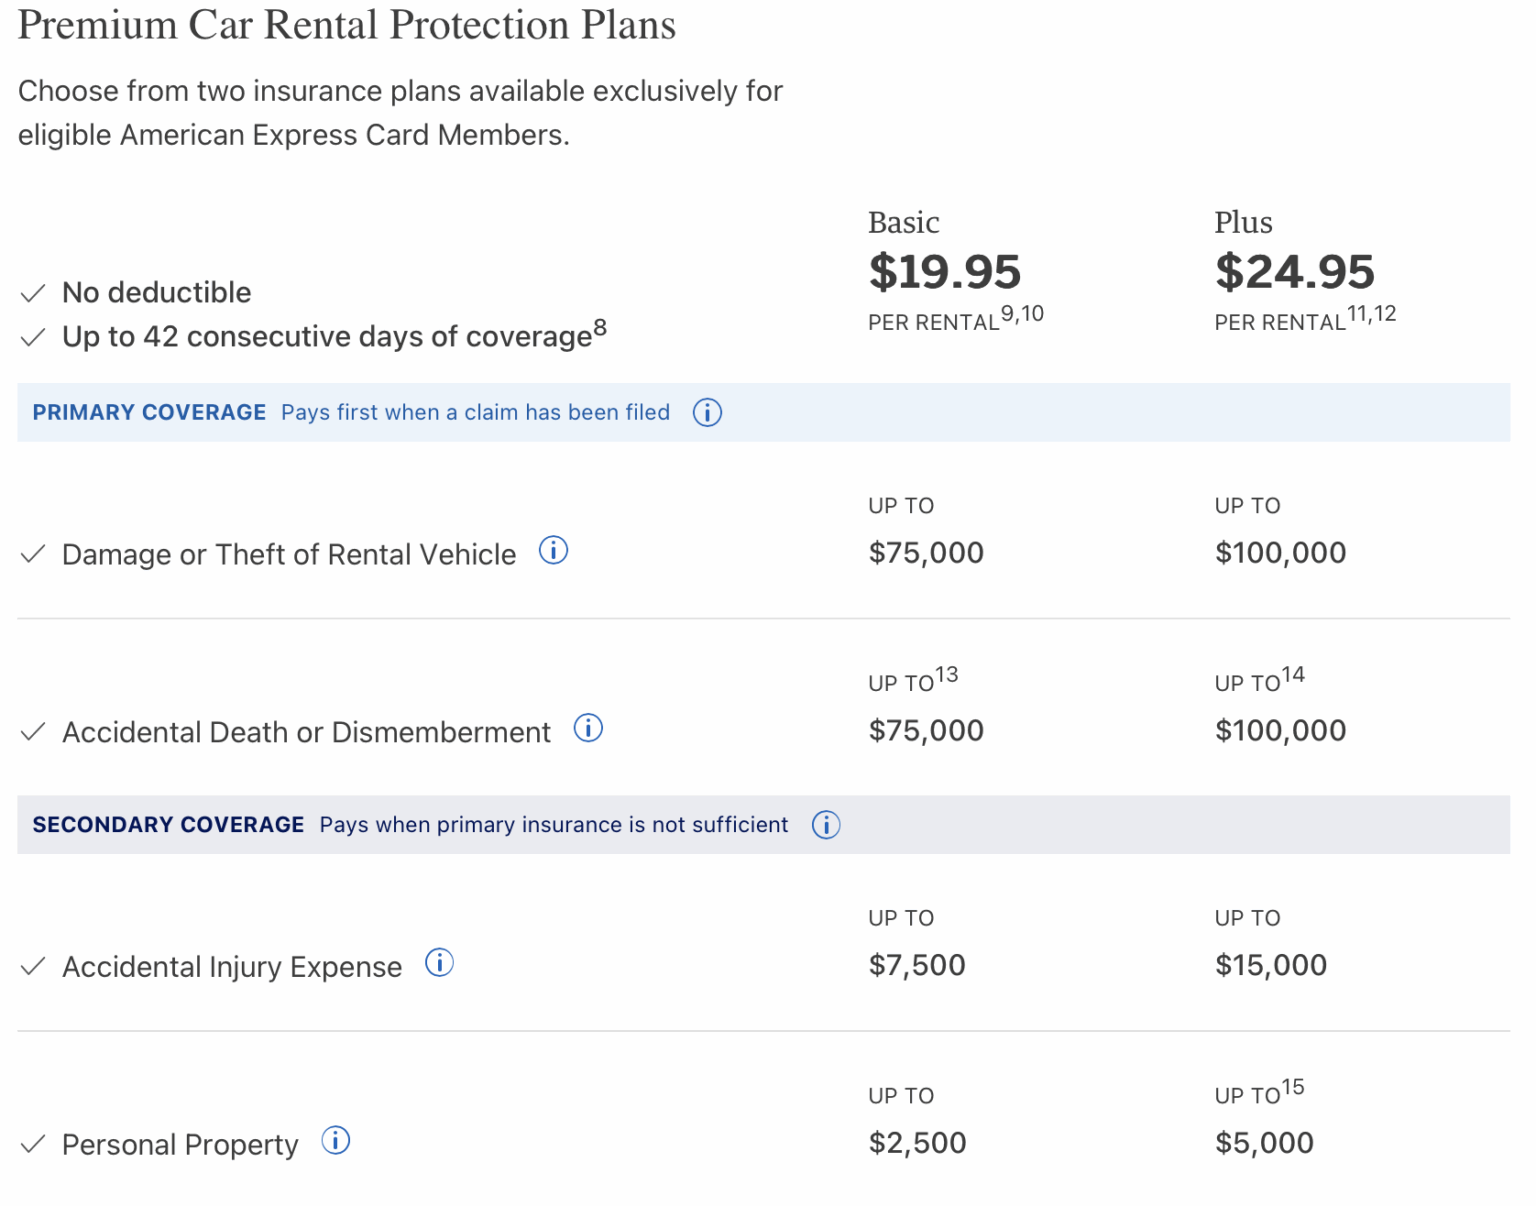1536x1206 pixels.
Task: Click the info icon beside Damage or Theft
Action: pos(553,550)
